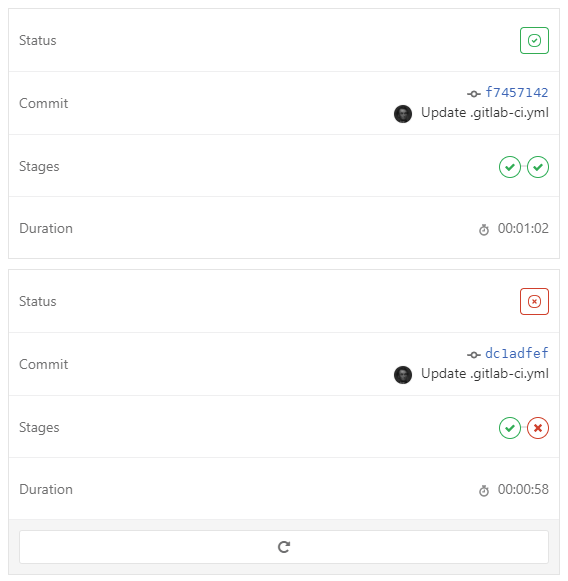Open author avatar on dc1adfef commit
Screen dimensions: 568x581
tap(403, 375)
